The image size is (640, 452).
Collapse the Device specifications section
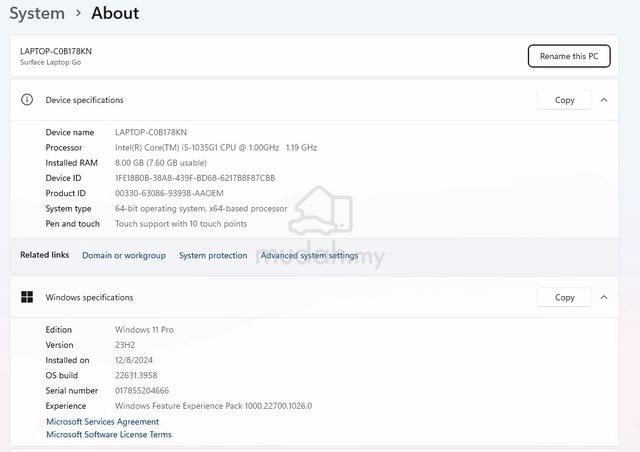click(604, 100)
